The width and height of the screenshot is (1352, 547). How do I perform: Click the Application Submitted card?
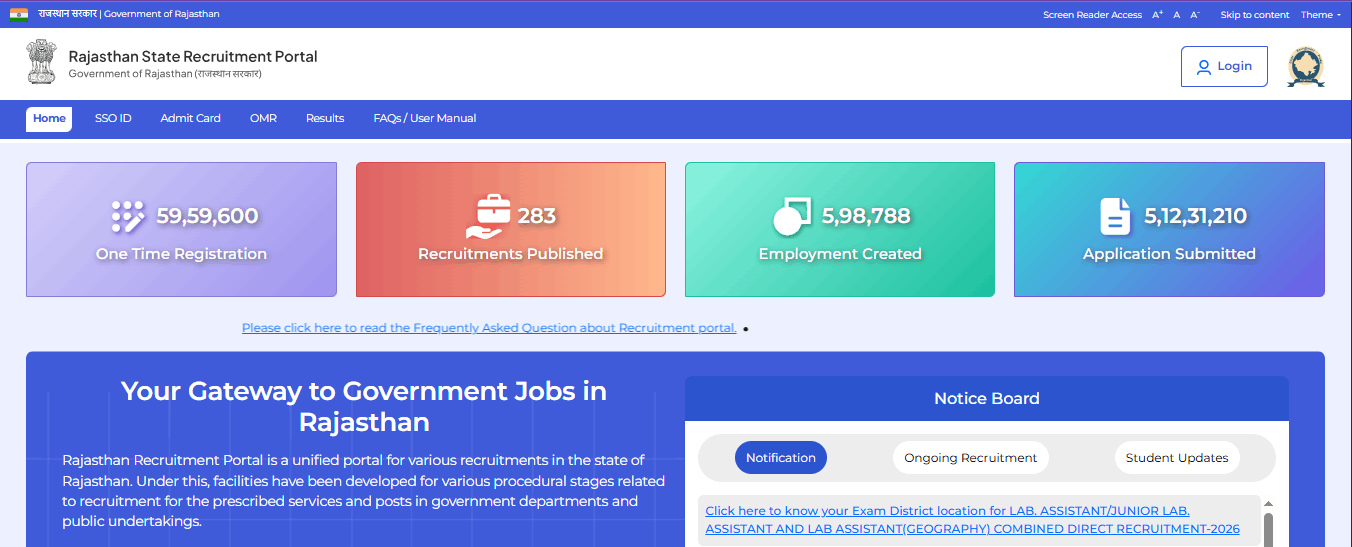tap(1169, 230)
